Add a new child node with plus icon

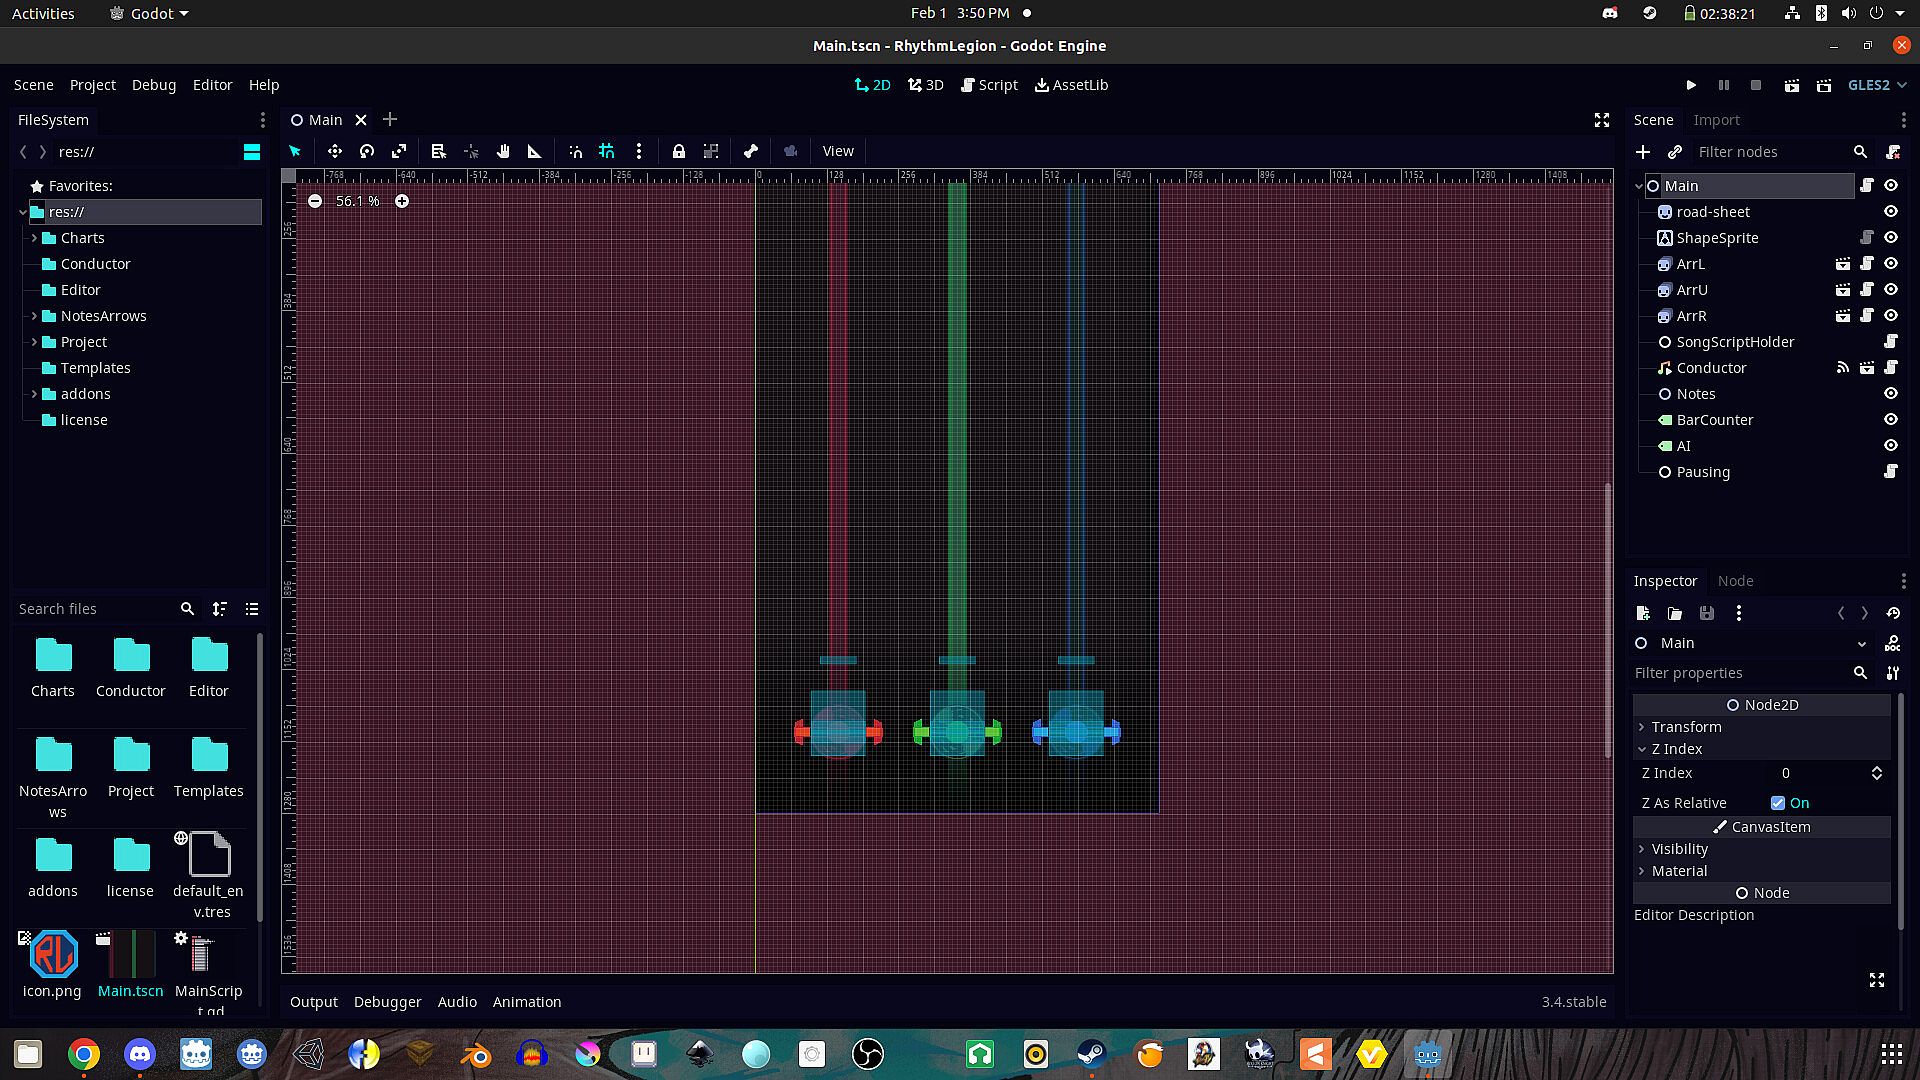[1643, 152]
